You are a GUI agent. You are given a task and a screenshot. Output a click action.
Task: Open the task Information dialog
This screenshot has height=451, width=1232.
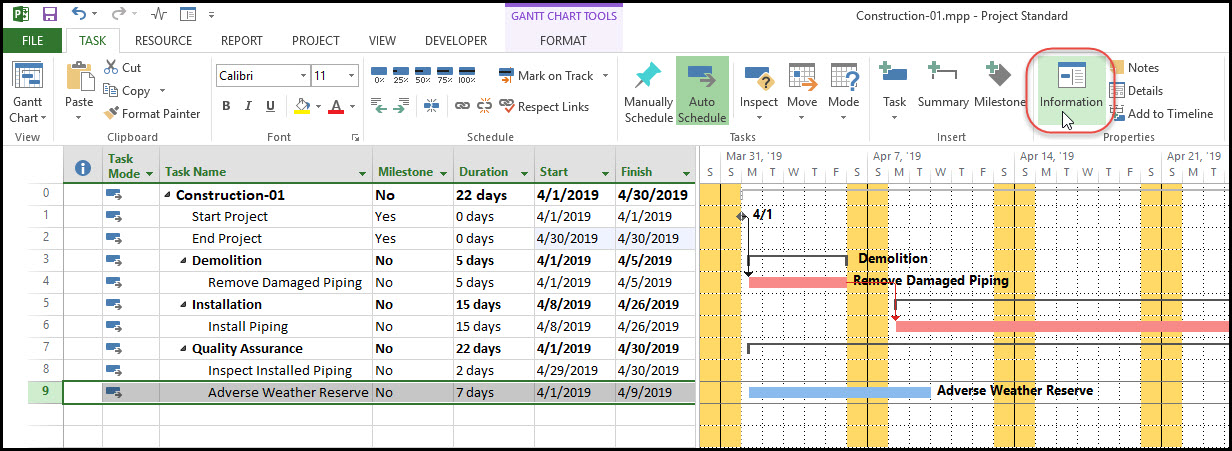pos(1070,86)
